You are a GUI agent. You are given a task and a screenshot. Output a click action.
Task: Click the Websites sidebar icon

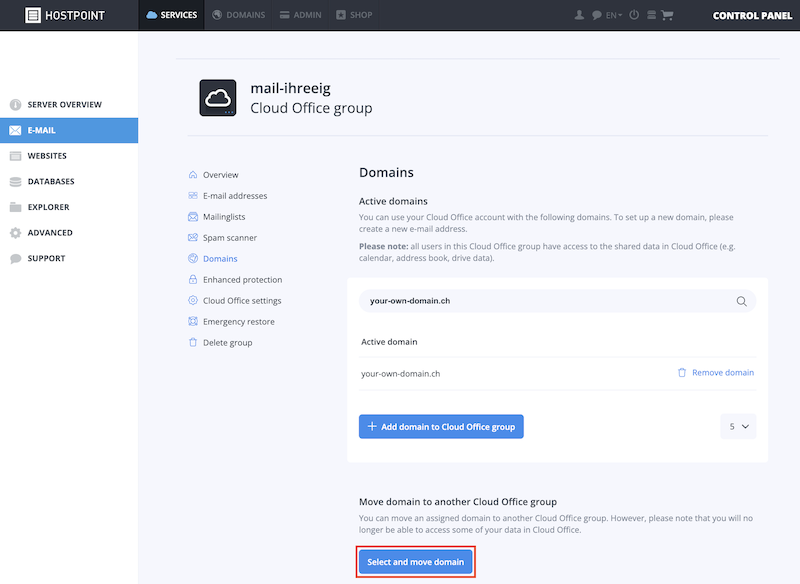tap(15, 156)
